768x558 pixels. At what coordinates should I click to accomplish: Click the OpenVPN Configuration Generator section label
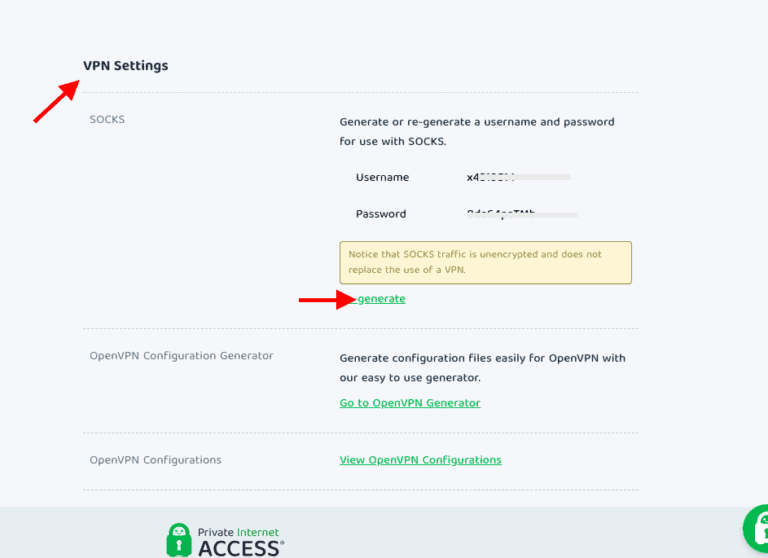(x=181, y=356)
